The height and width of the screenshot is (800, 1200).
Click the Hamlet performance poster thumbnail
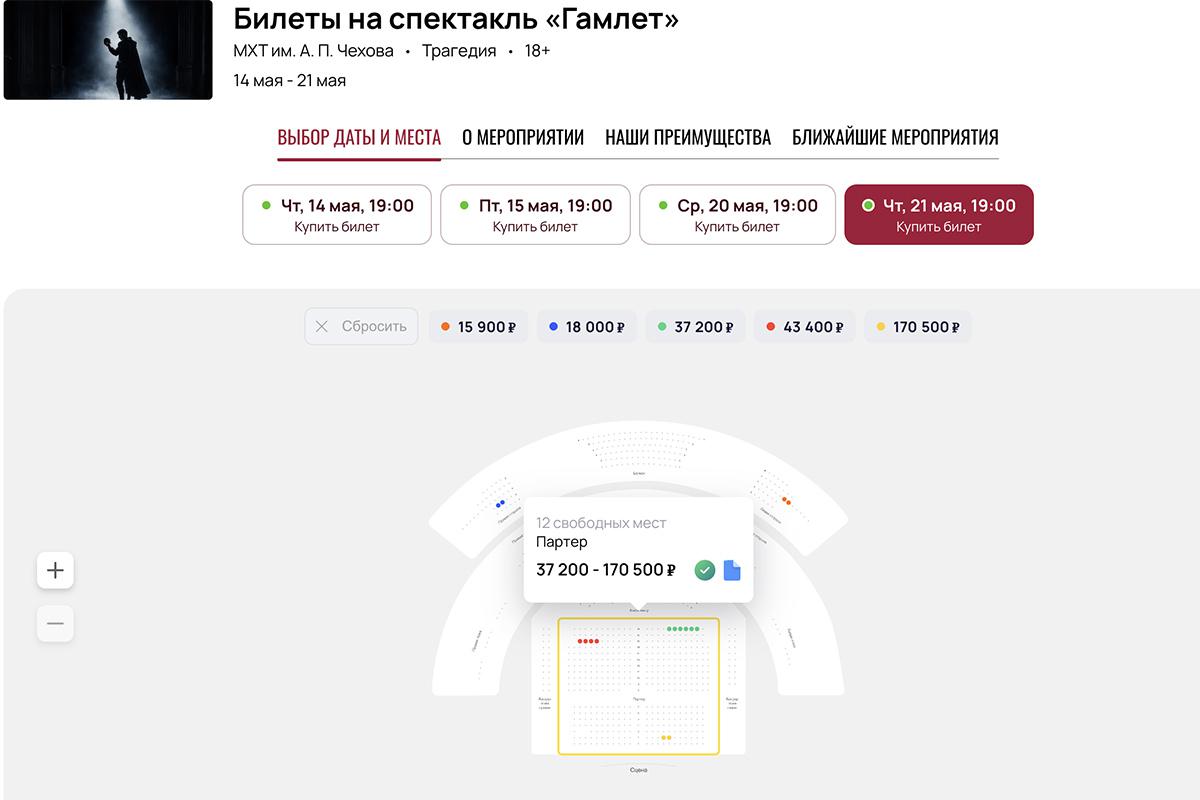coord(107,51)
